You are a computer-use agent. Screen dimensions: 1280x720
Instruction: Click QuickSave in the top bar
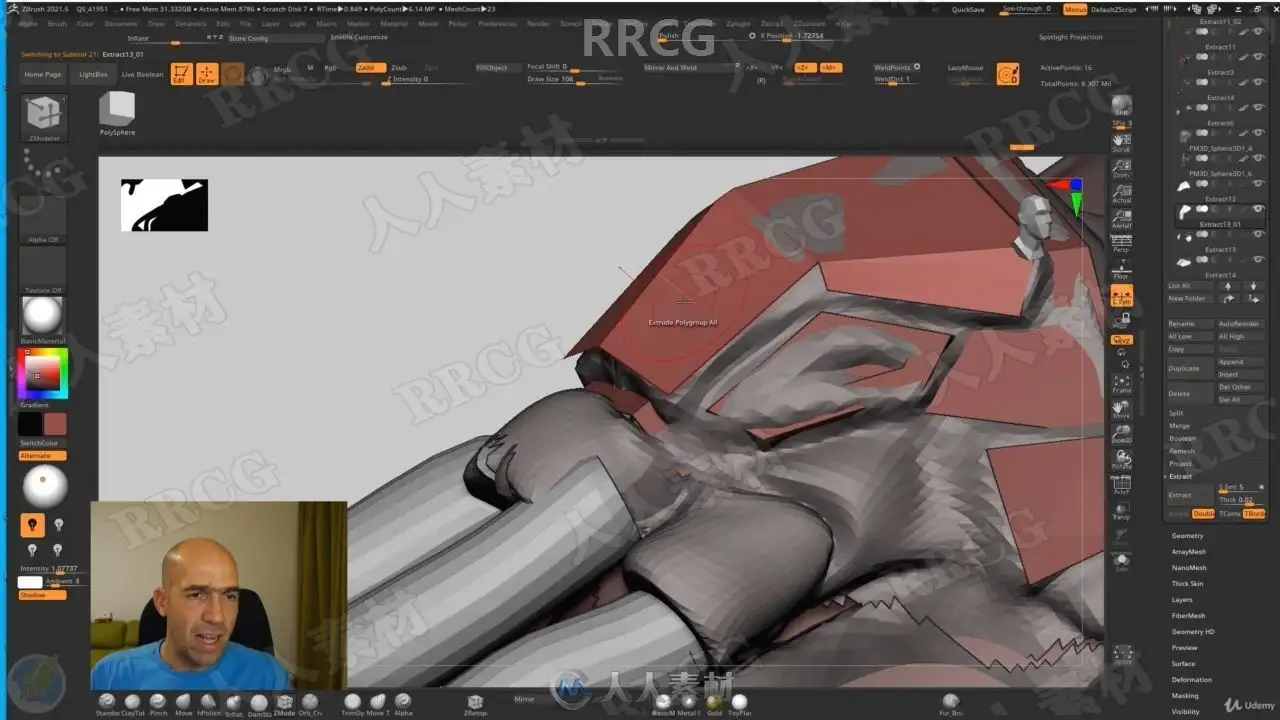[967, 9]
